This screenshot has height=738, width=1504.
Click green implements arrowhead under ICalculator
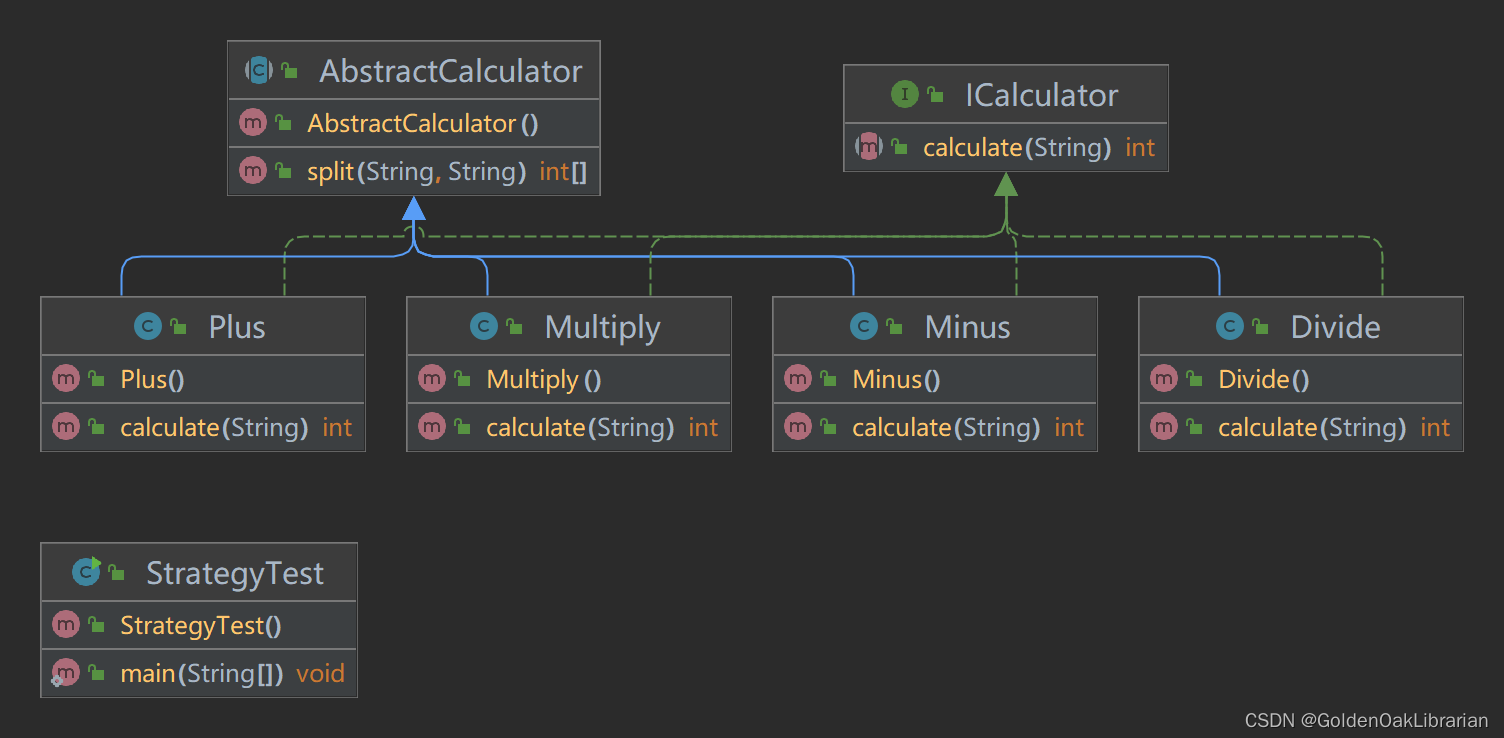(1006, 183)
